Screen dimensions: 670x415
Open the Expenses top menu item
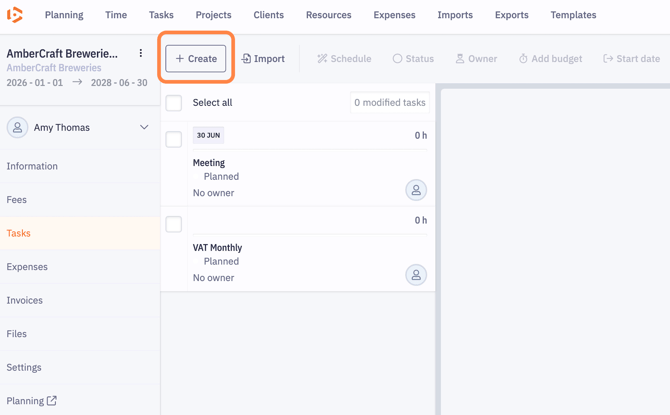point(394,15)
